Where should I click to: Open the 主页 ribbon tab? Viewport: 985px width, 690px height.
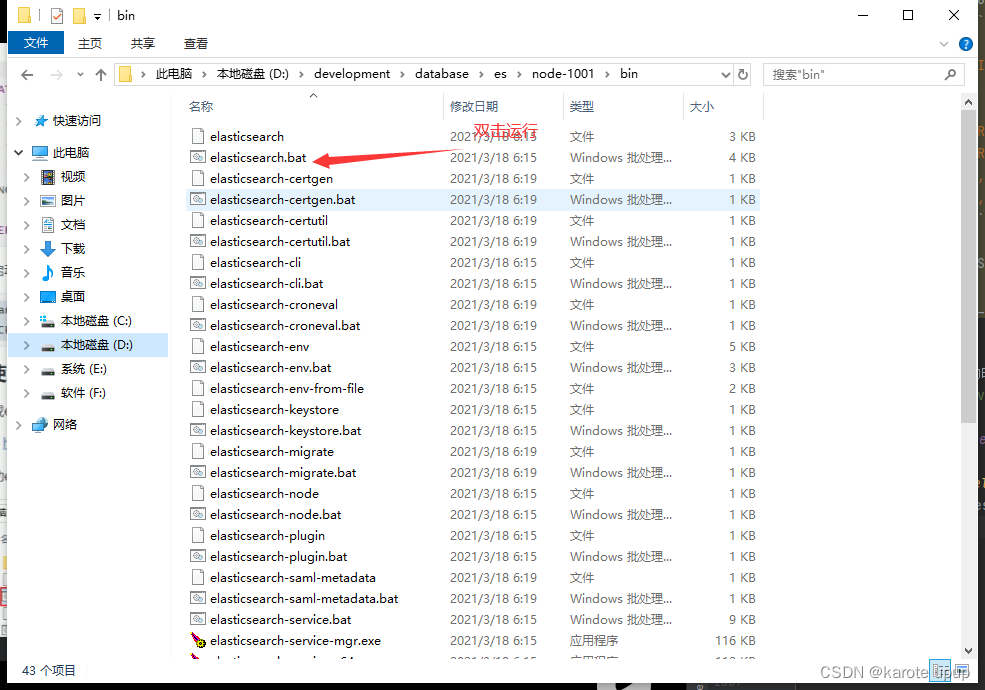click(x=90, y=43)
